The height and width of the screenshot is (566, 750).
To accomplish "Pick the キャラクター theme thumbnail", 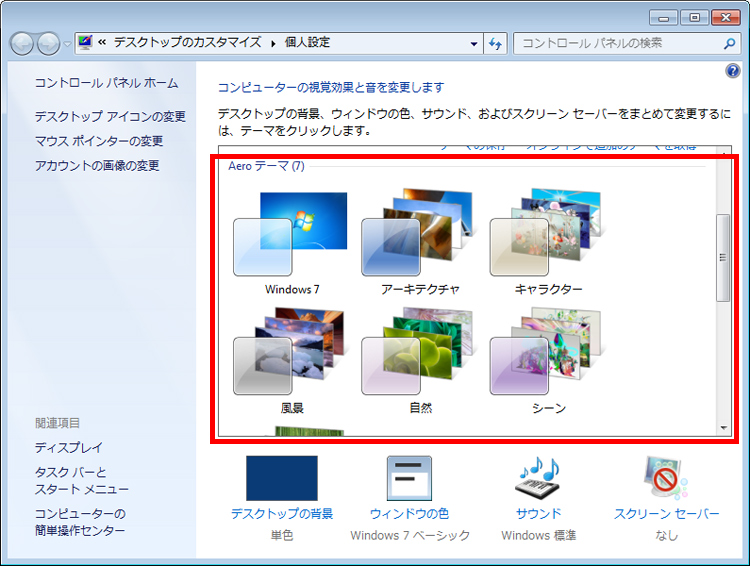I will pos(546,233).
